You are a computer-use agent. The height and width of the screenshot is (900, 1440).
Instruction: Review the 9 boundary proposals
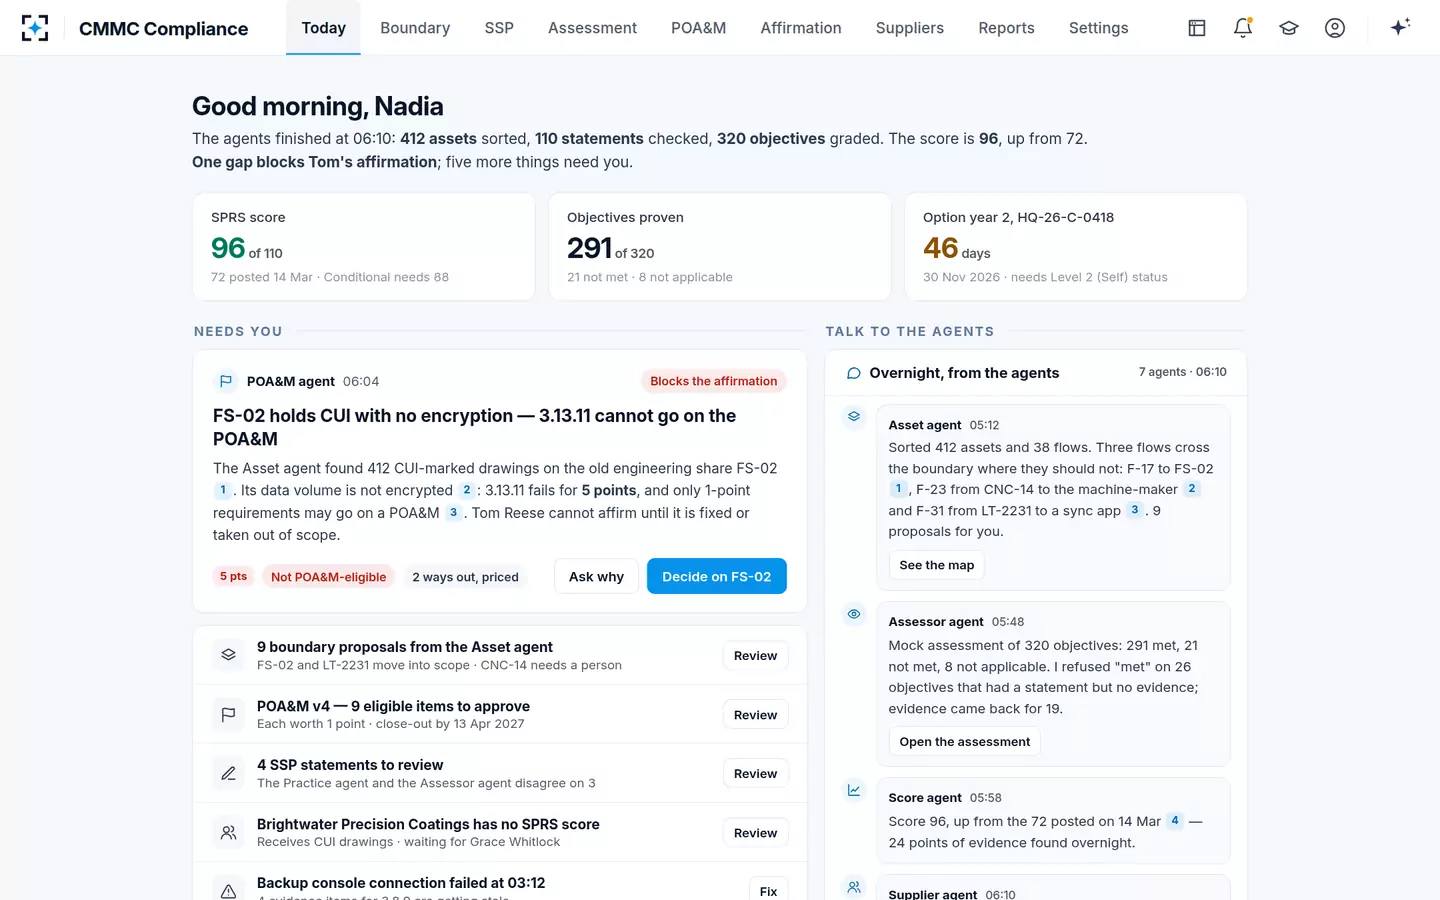click(x=755, y=656)
